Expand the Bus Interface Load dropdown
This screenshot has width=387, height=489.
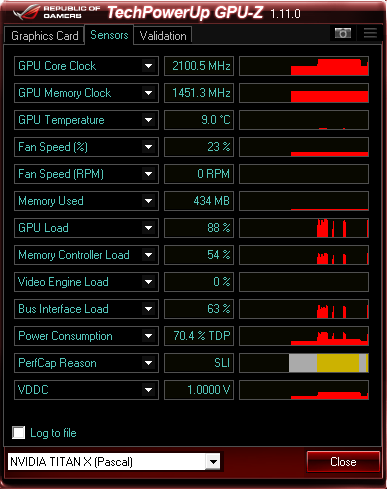click(148, 309)
